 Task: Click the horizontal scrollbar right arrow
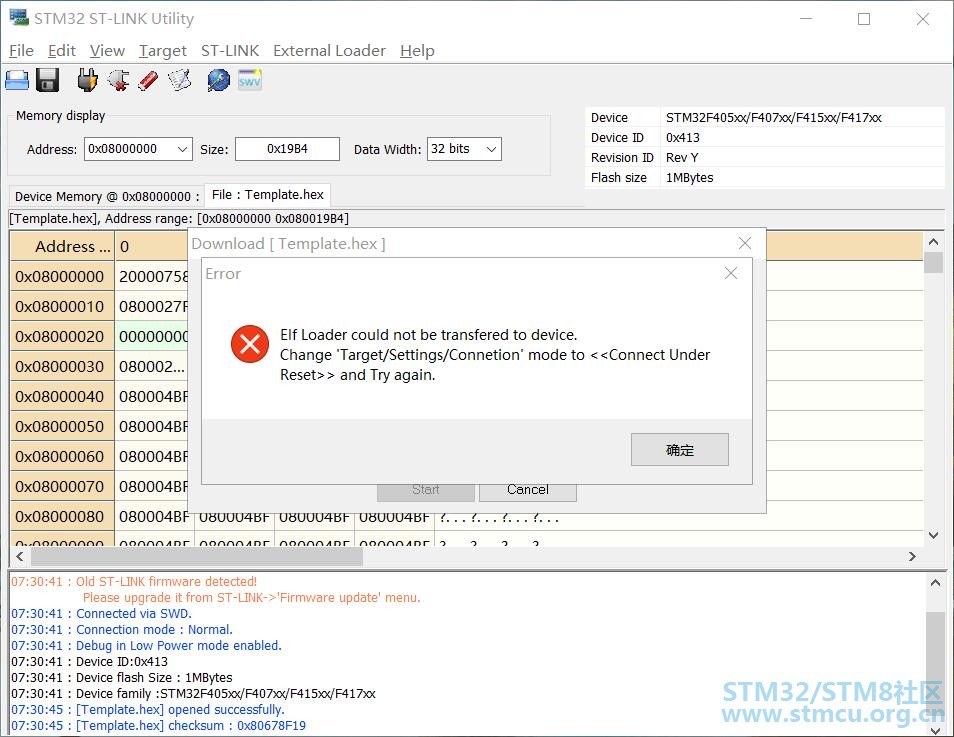point(912,556)
